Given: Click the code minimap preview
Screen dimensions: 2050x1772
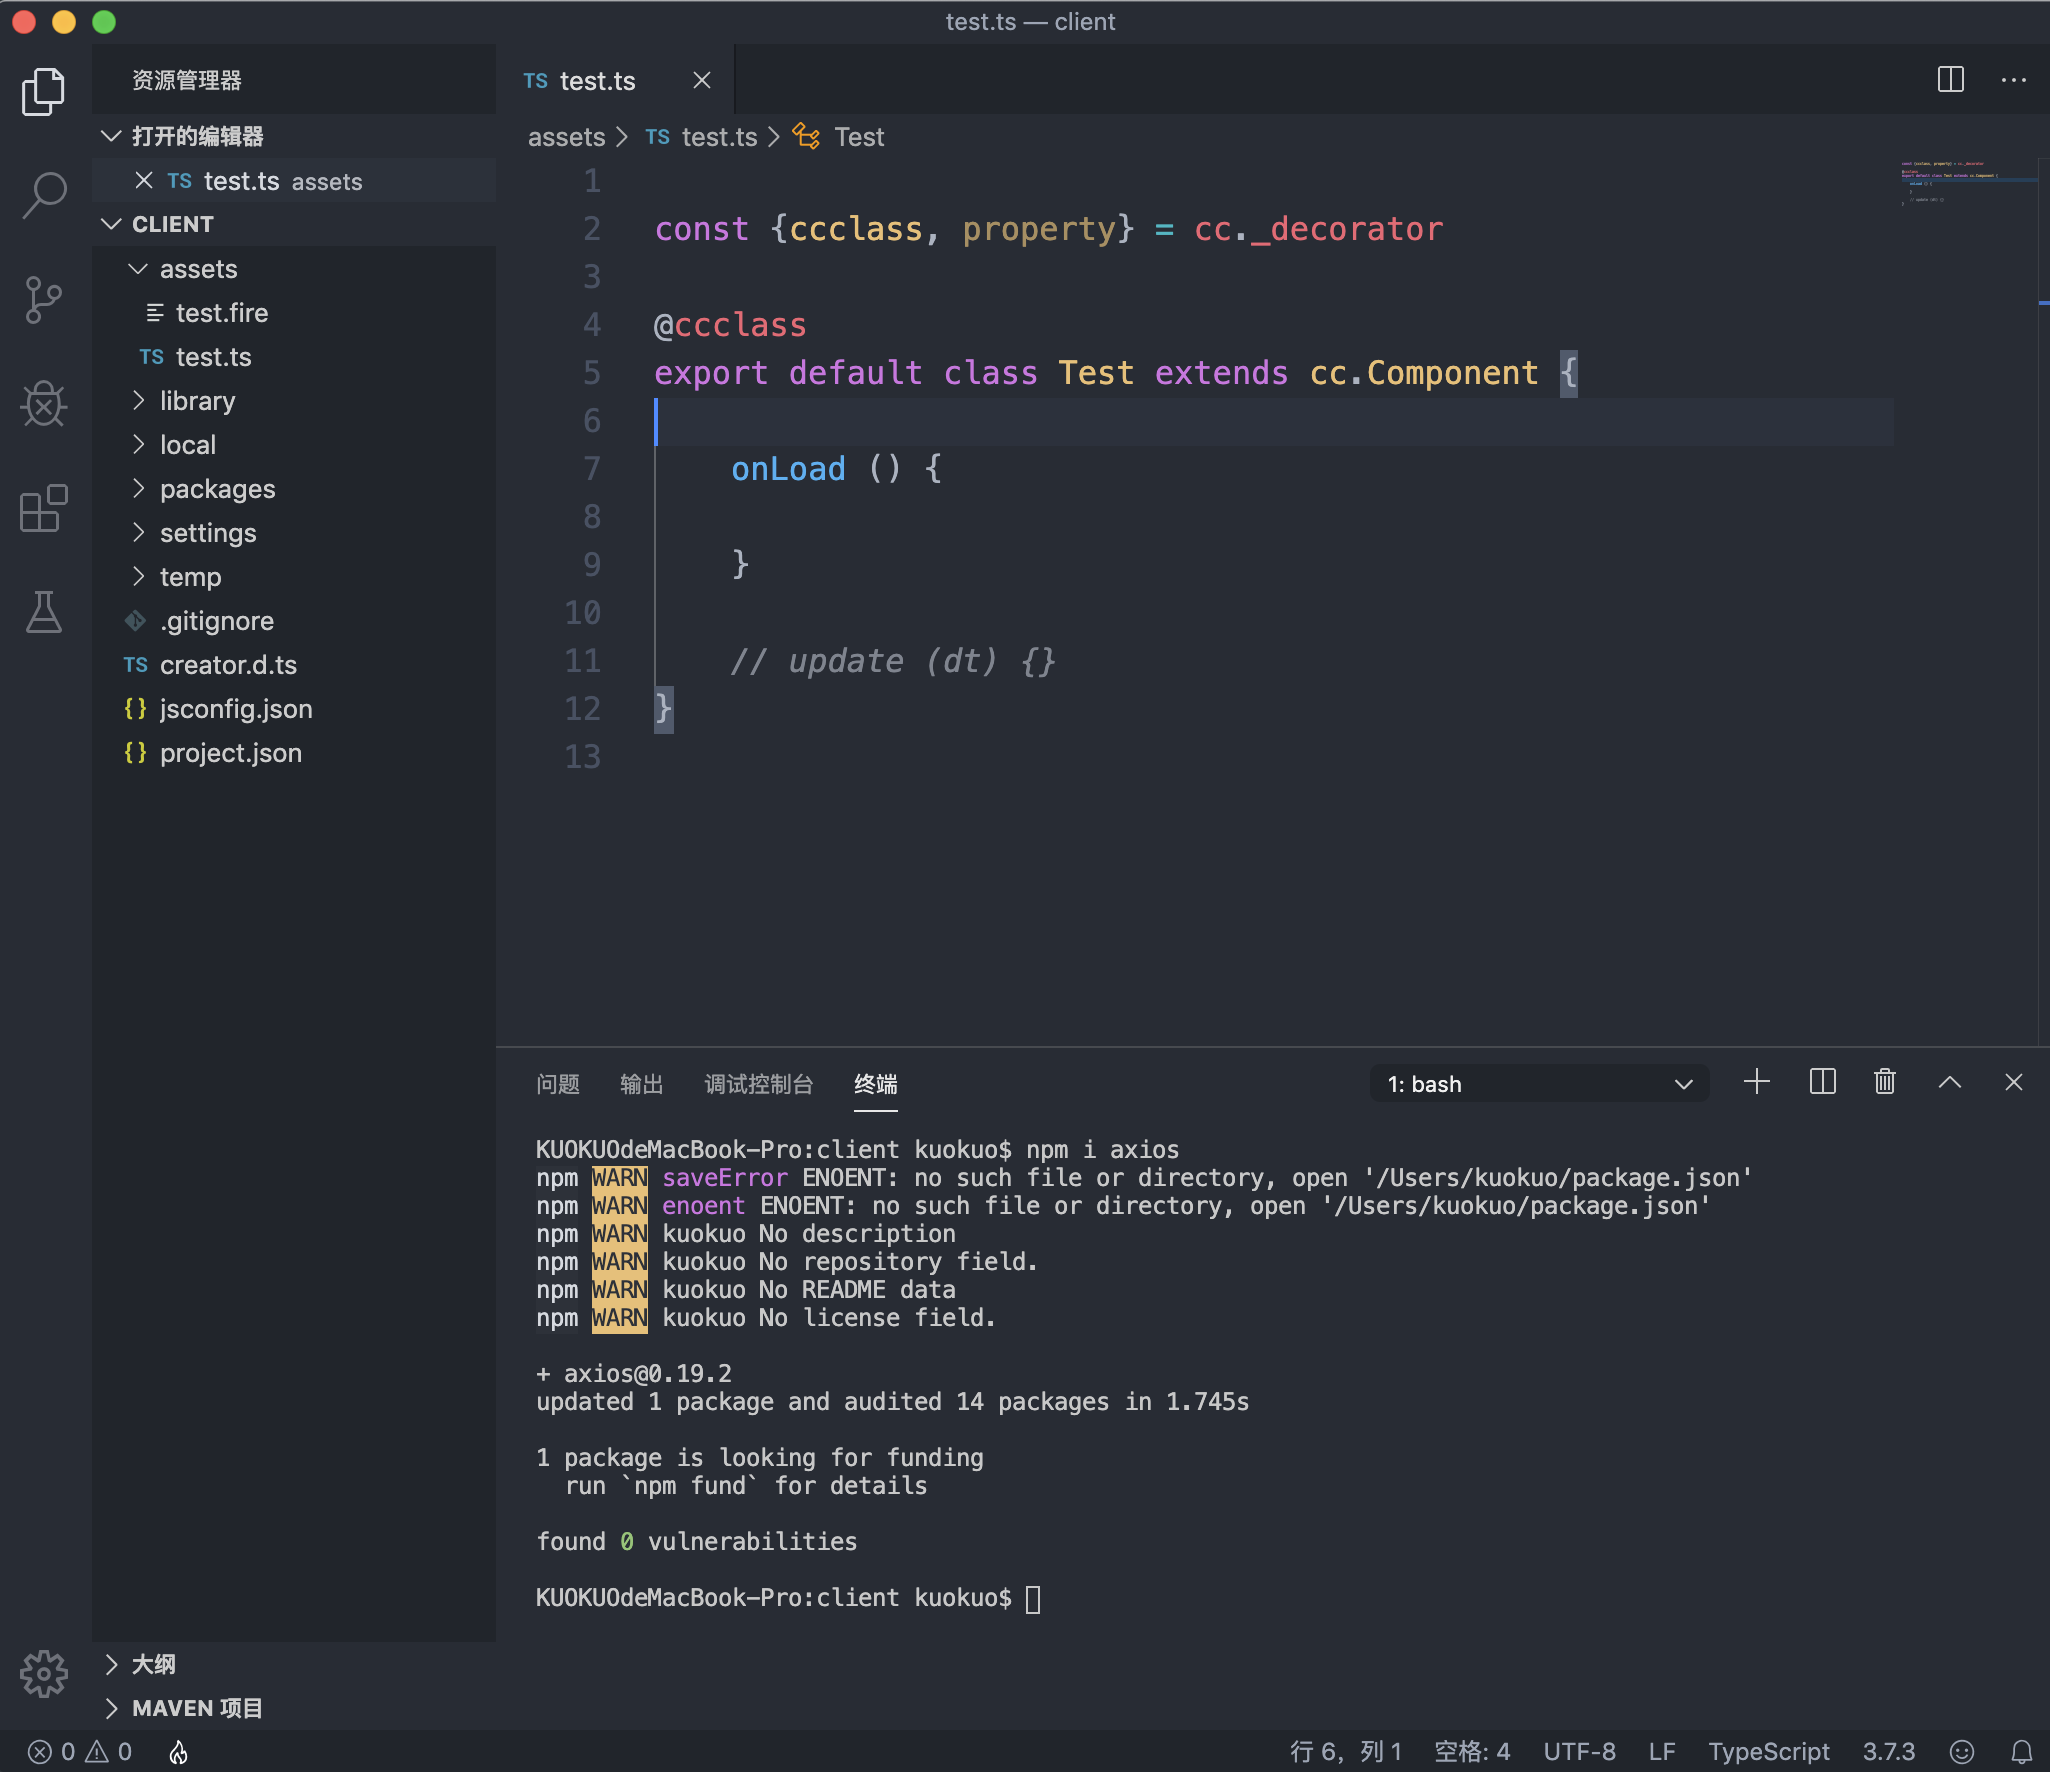Looking at the screenshot, I should coord(1966,182).
